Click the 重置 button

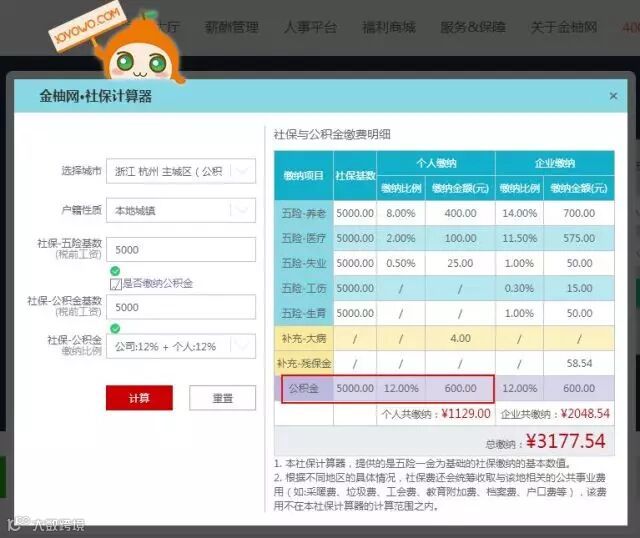point(222,398)
